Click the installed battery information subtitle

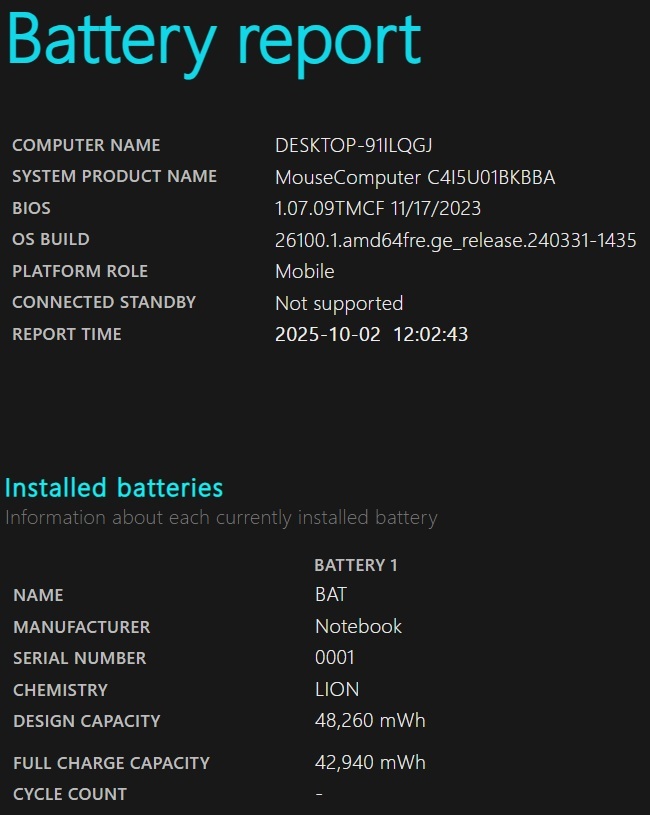(x=221, y=518)
